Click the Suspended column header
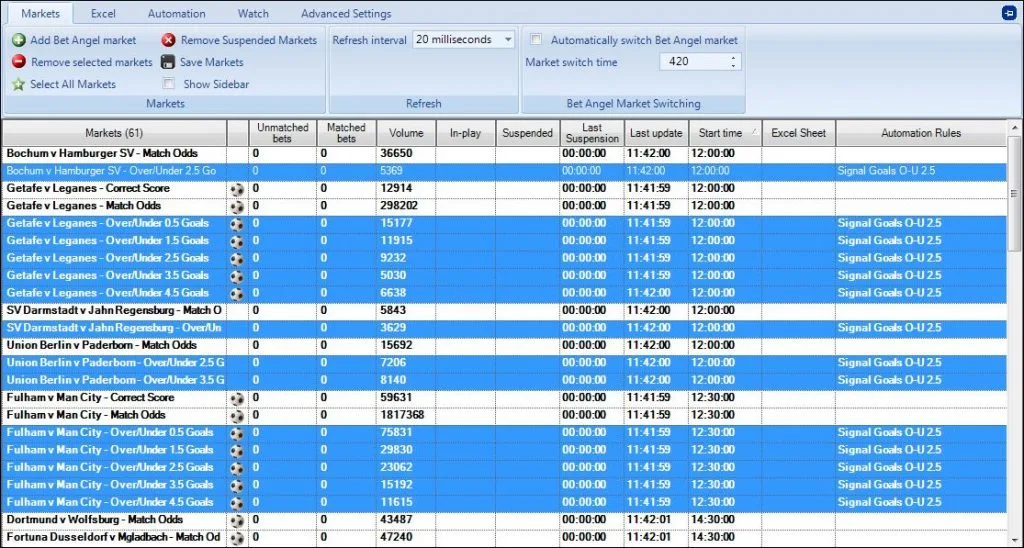1024x548 pixels. (x=527, y=133)
